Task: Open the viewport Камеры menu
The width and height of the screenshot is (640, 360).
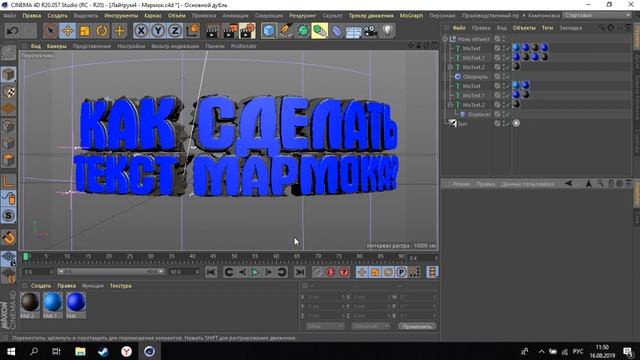Action: (x=56, y=46)
